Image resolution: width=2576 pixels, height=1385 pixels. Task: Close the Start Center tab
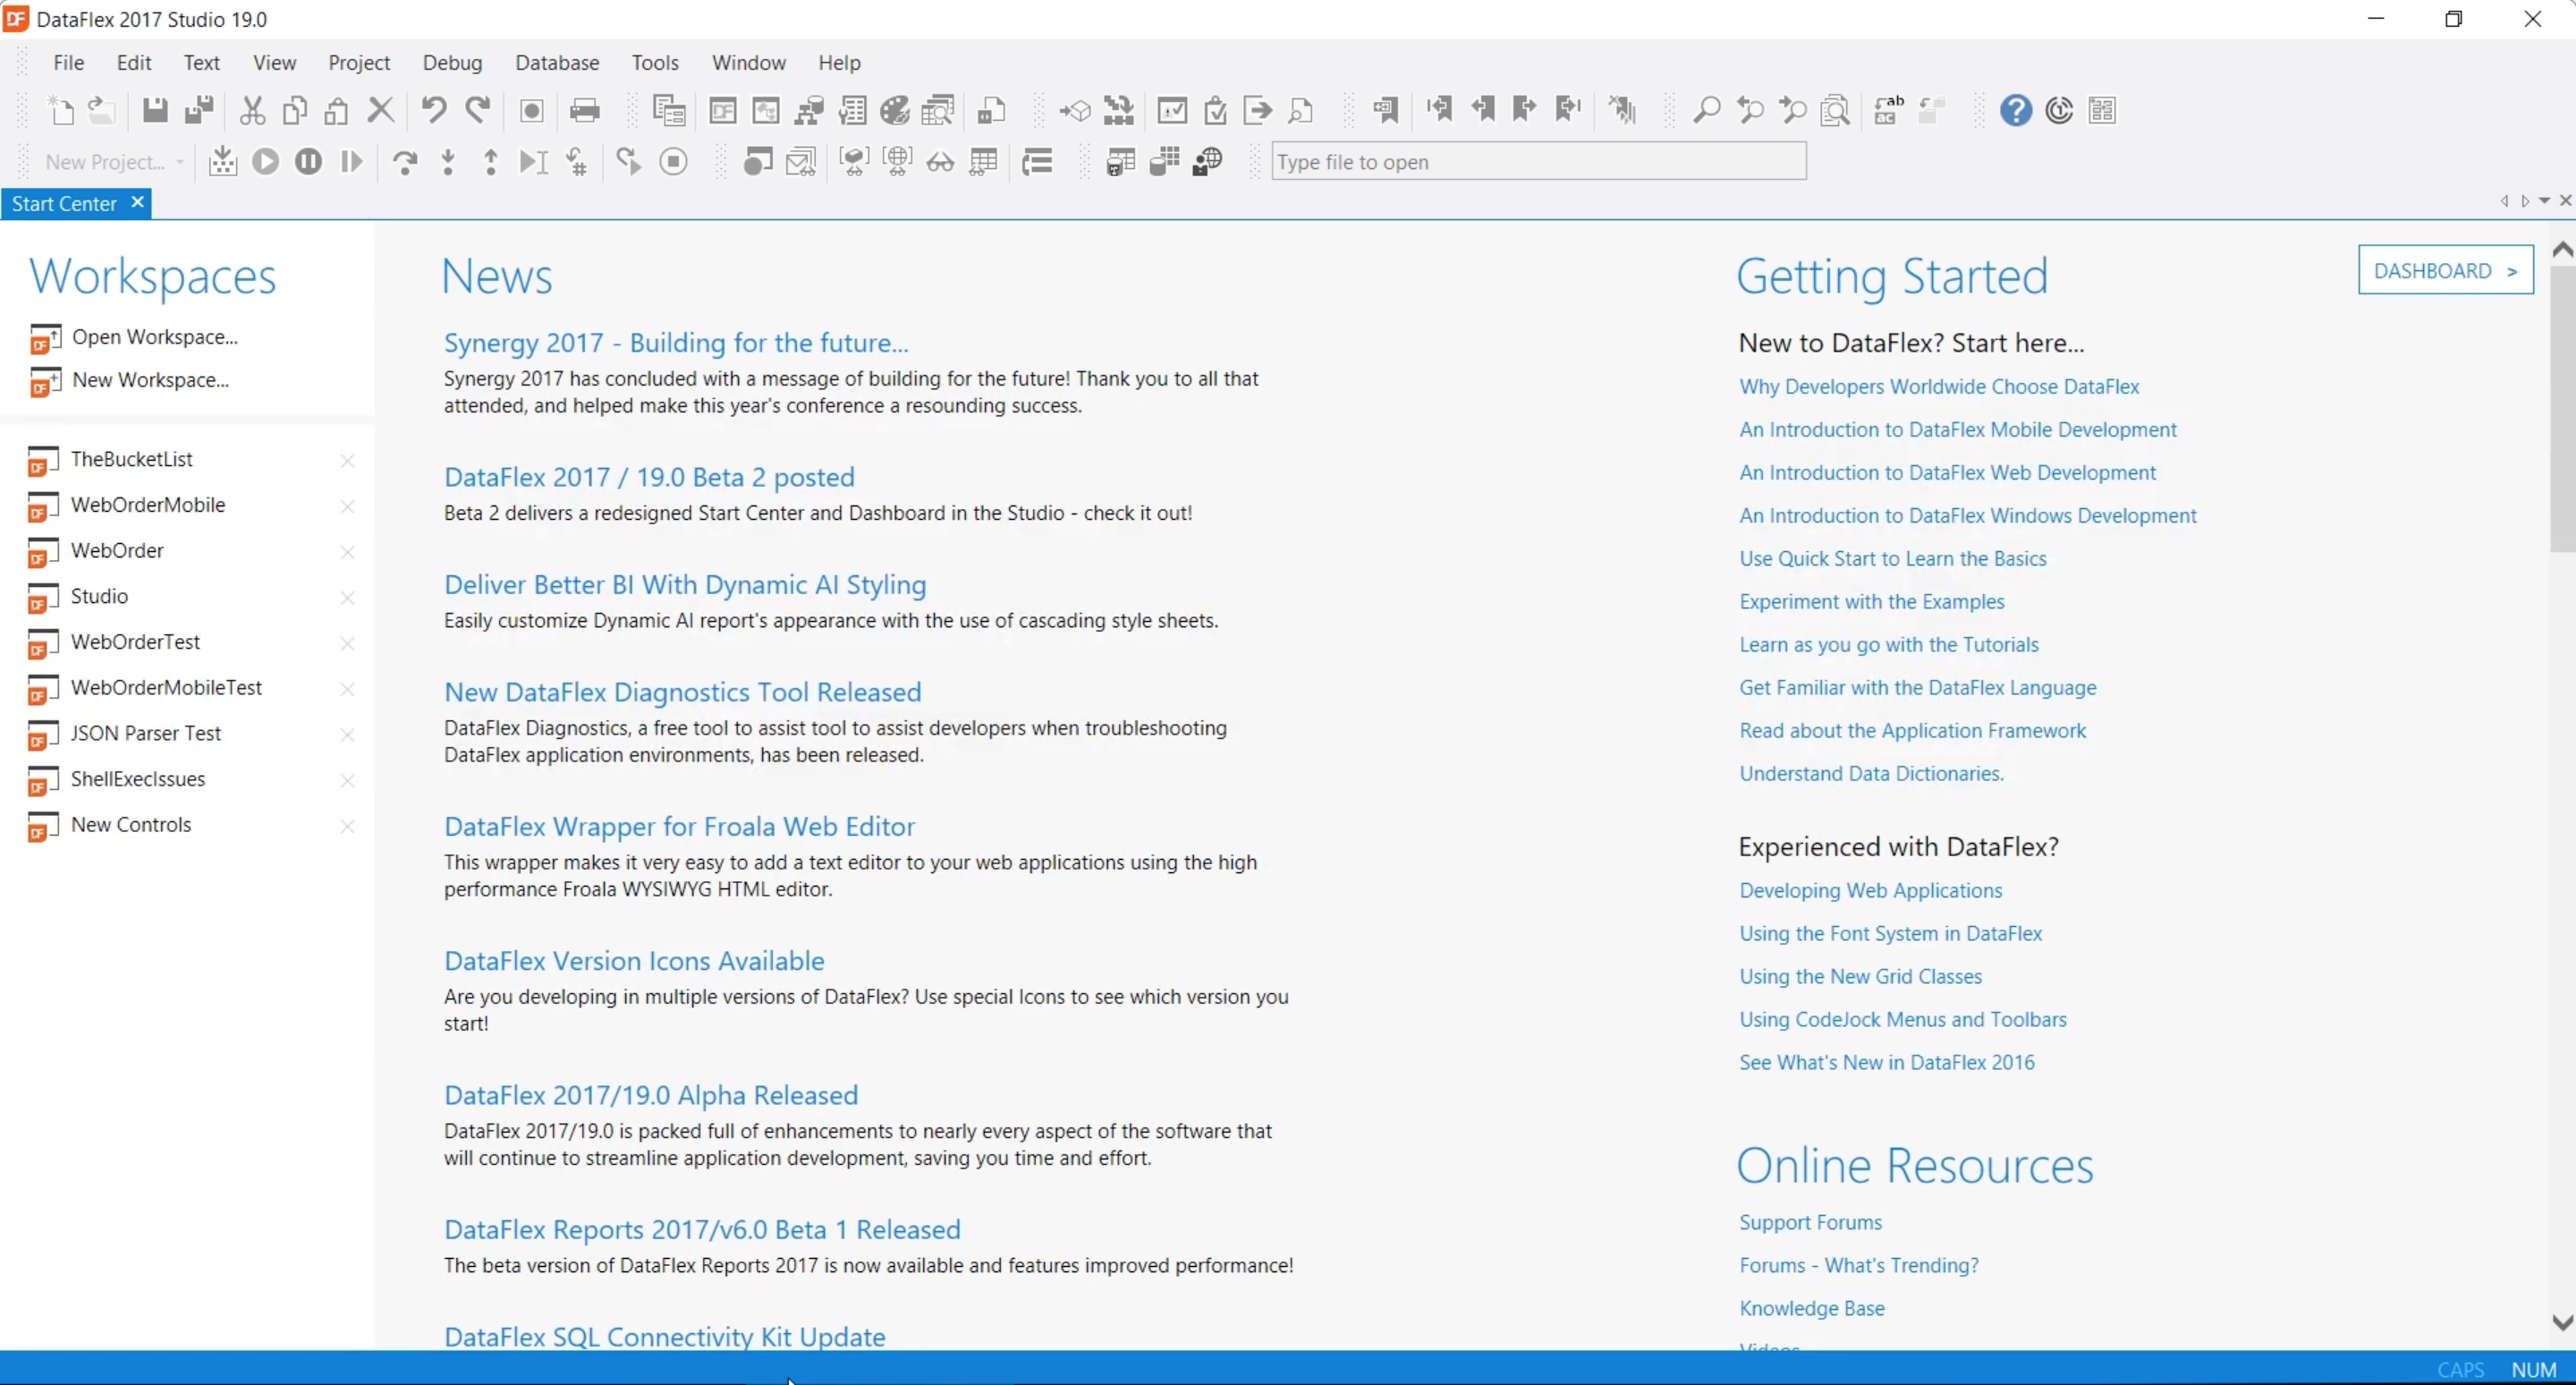138,202
